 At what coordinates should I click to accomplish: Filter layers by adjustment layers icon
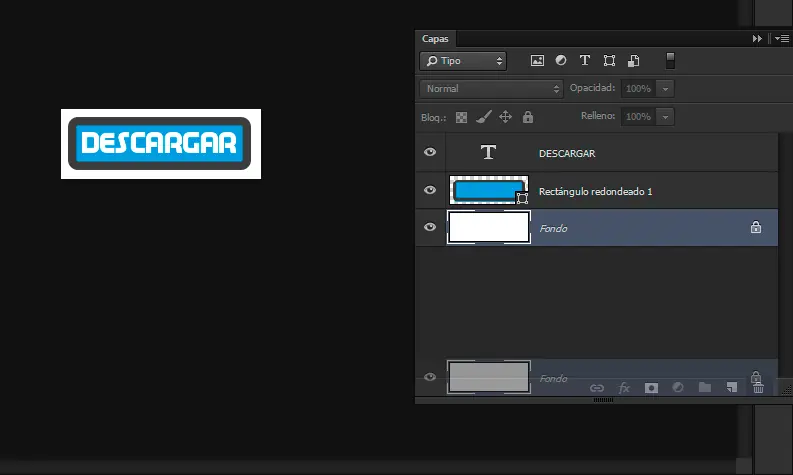point(561,60)
